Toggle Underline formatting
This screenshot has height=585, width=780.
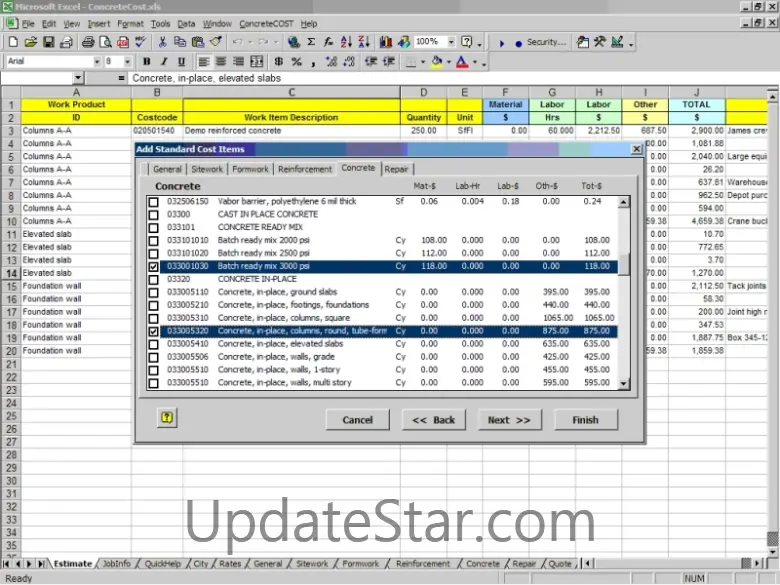182,62
